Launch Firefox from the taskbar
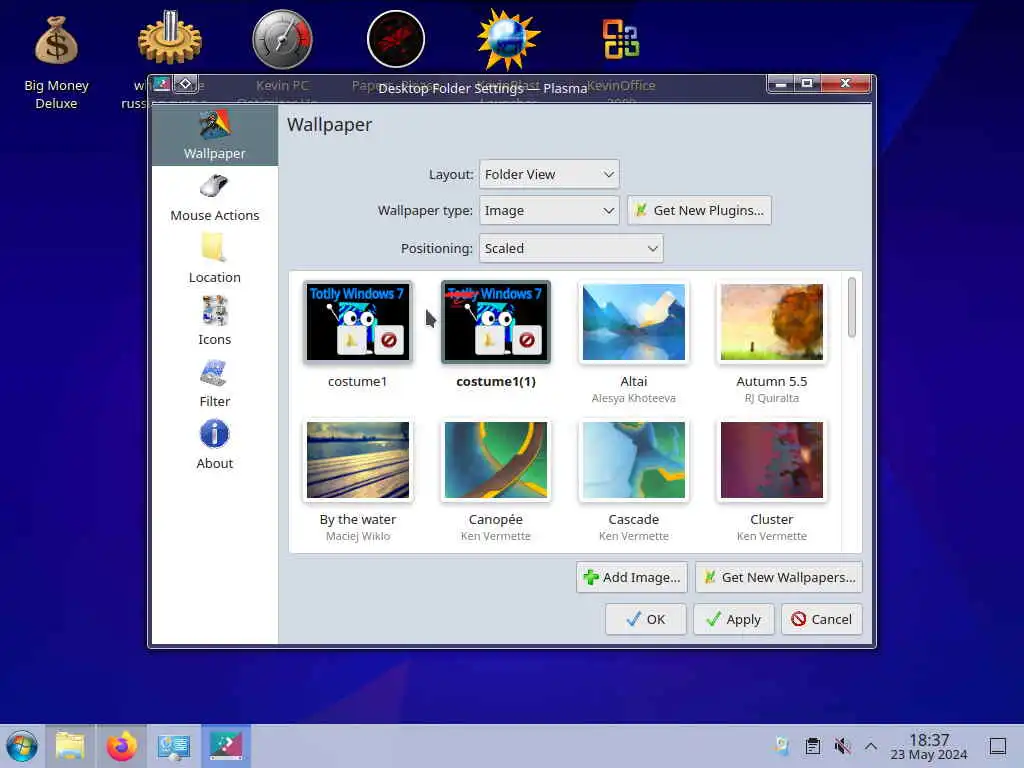Screen dimensions: 1024x768 pos(121,746)
